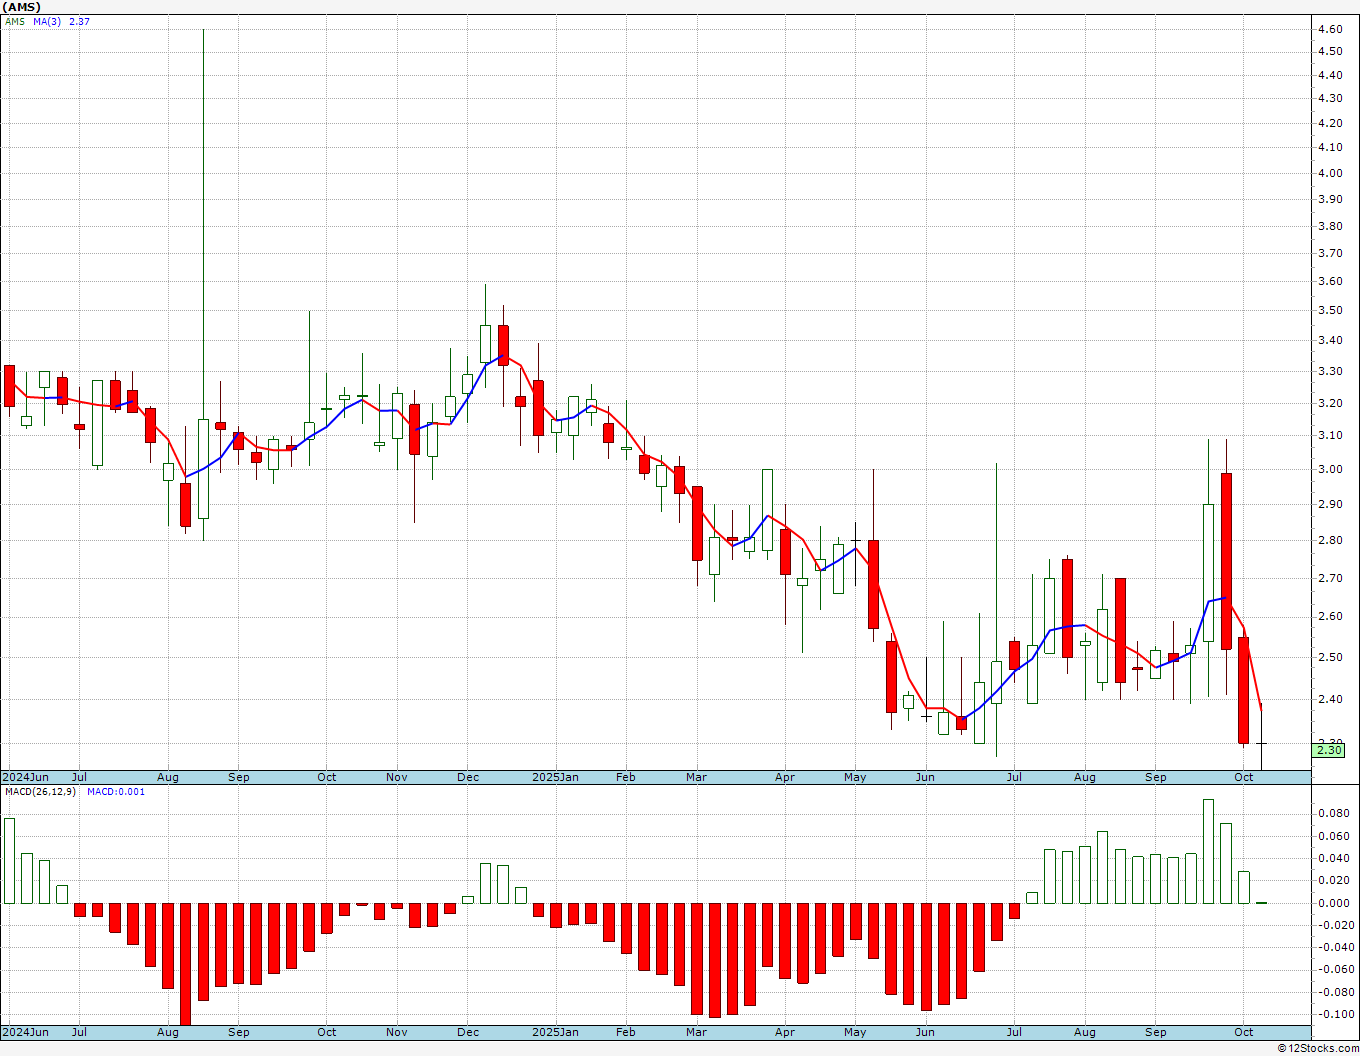Select the AMS legend label
1360x1056 pixels.
click(15, 21)
